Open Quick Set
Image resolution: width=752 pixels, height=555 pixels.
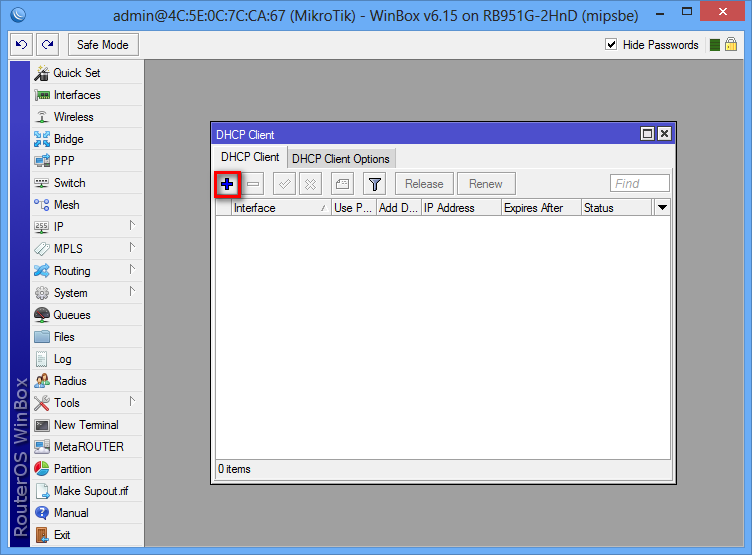coord(87,73)
